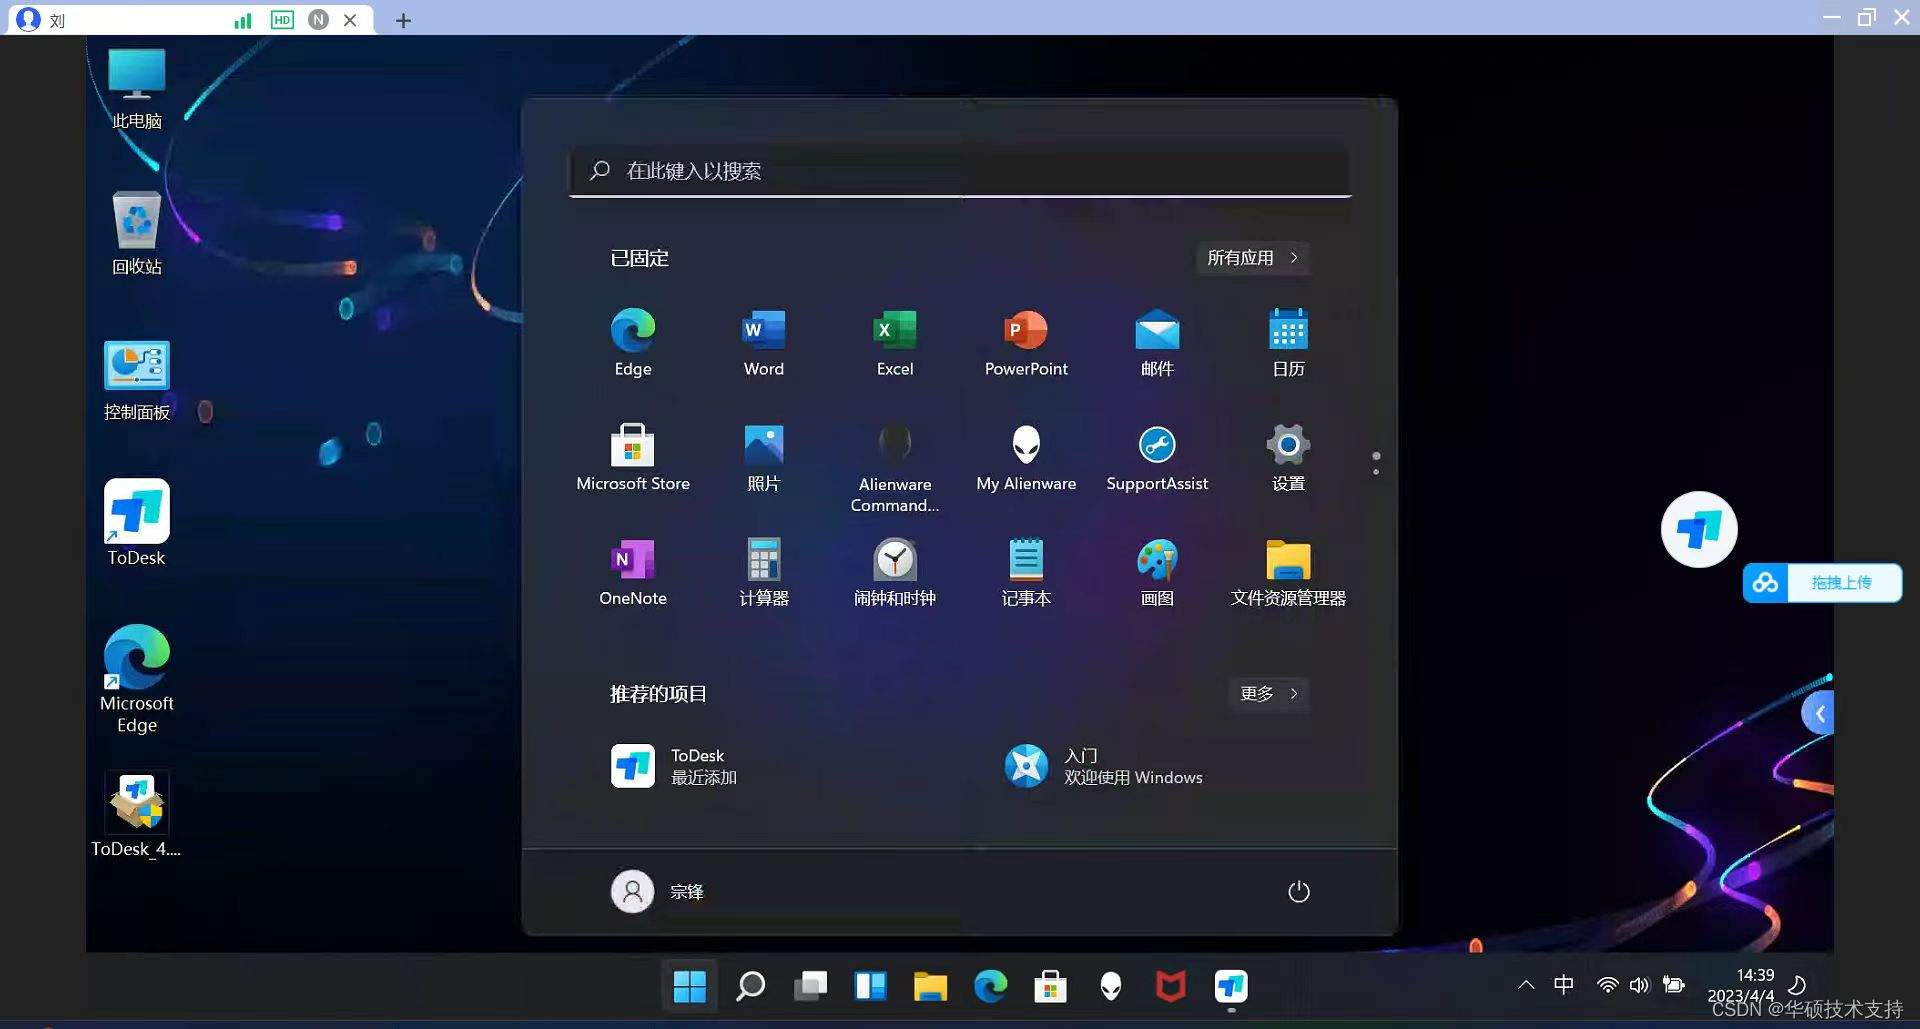This screenshot has height=1029, width=1920.
Task: Open Widgets on taskbar
Action: coord(870,987)
